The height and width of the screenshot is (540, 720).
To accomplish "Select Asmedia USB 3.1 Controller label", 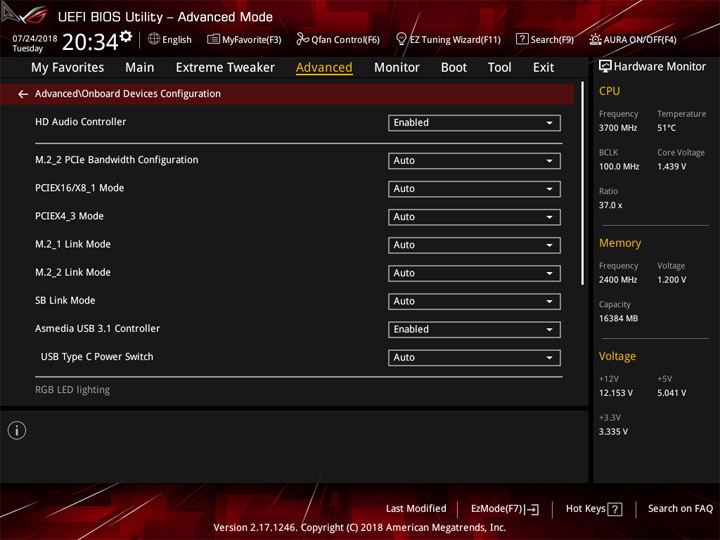I will 97,329.
